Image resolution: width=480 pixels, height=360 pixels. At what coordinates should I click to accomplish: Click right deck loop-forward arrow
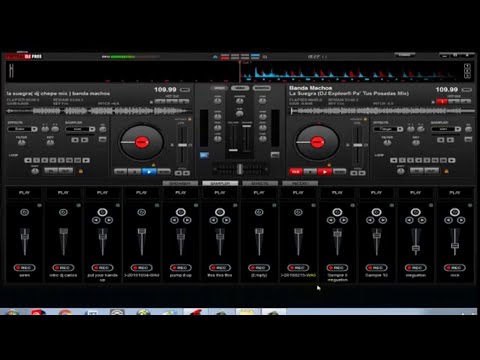pyautogui.click(x=452, y=160)
